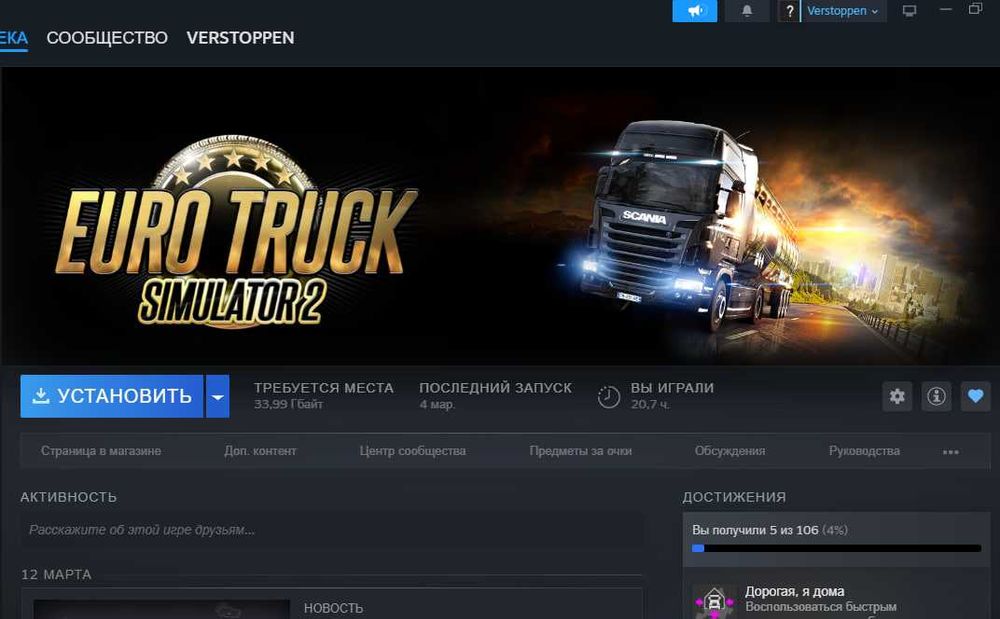Click Вы получили 5 из 106 text
The height and width of the screenshot is (619, 1000).
(755, 530)
